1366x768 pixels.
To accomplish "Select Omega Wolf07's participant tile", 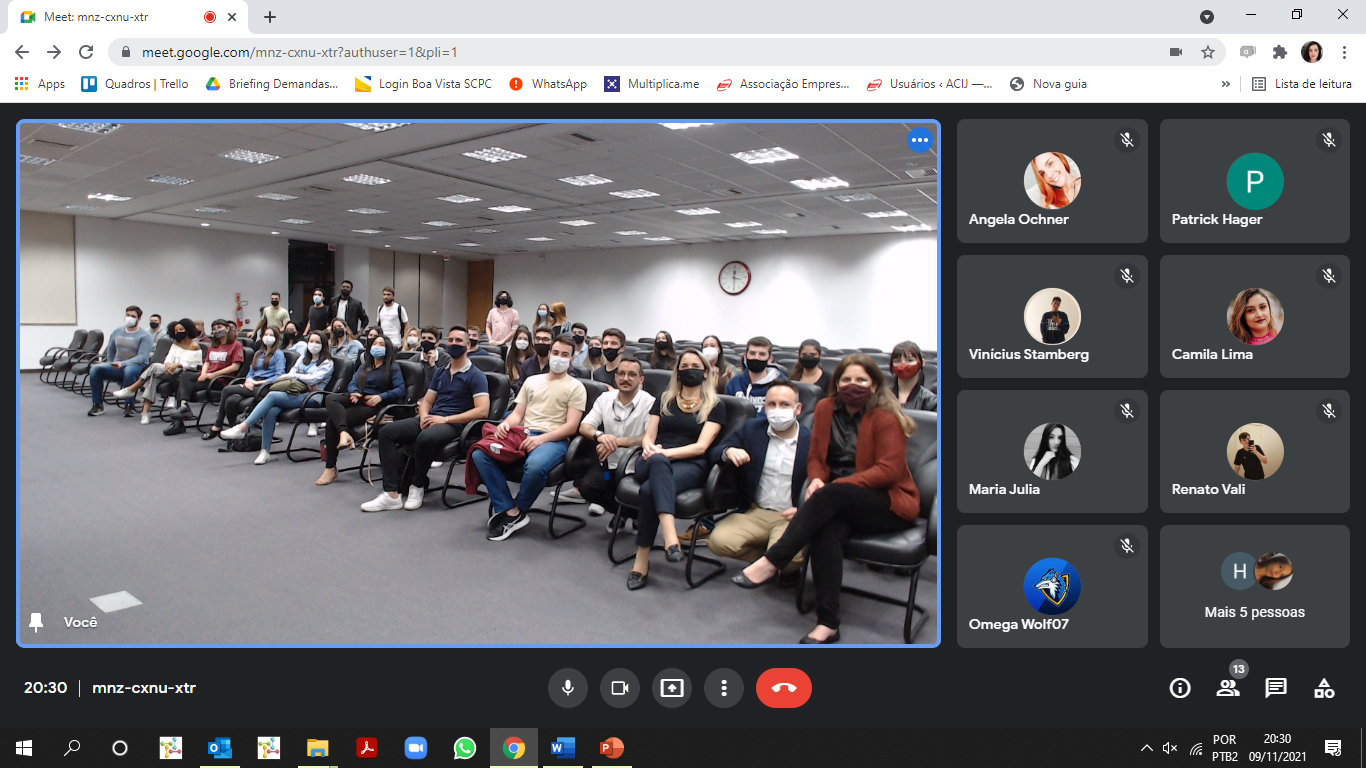I will tap(1052, 586).
